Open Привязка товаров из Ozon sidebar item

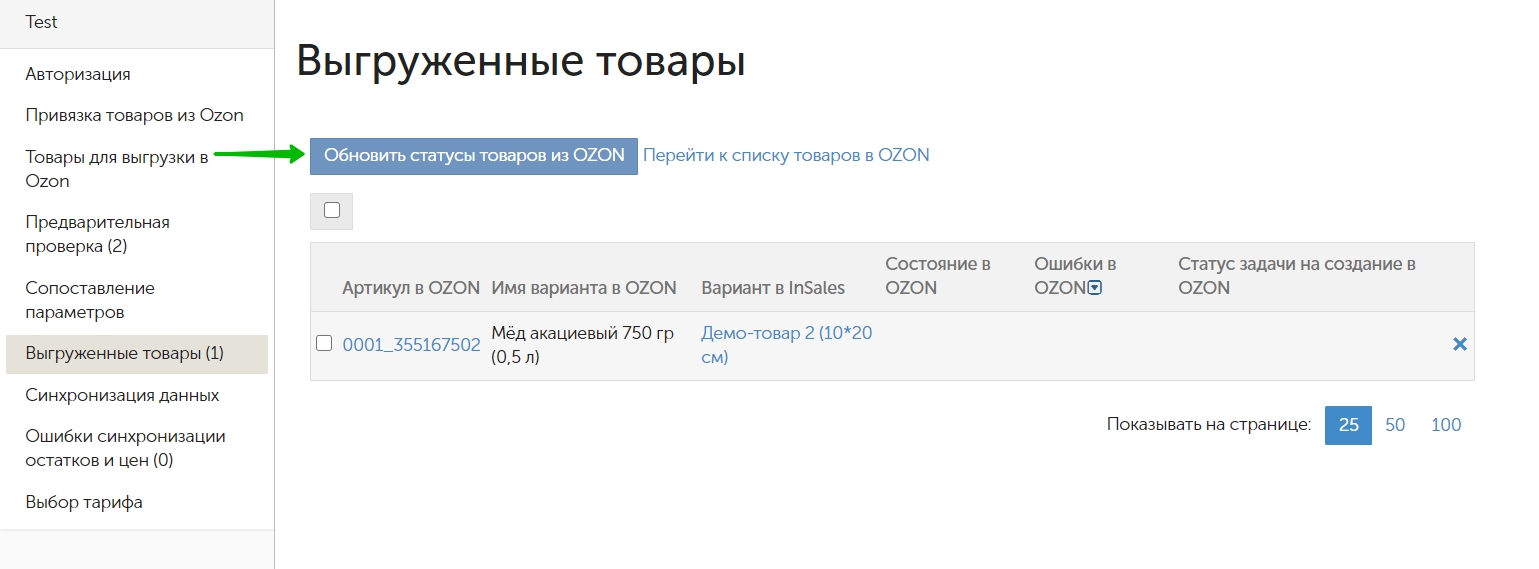tap(135, 115)
